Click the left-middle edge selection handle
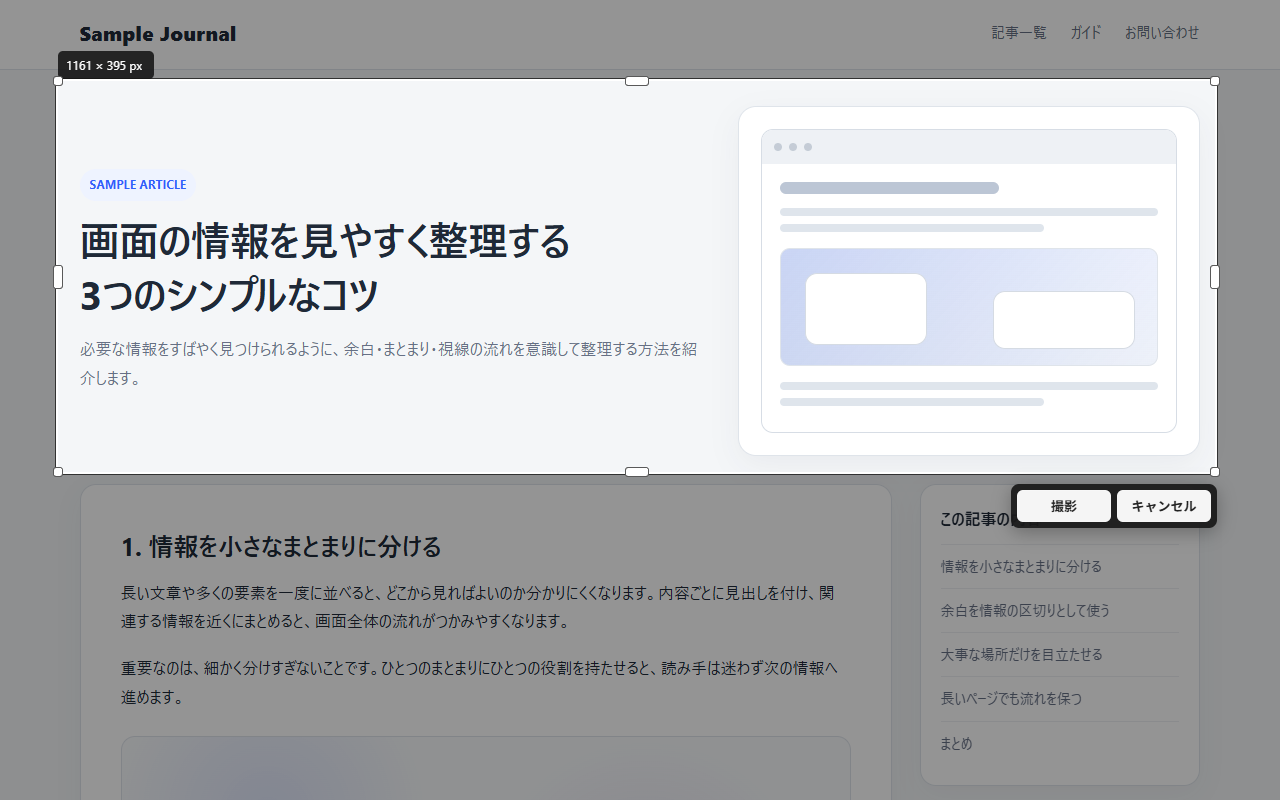 point(58,277)
